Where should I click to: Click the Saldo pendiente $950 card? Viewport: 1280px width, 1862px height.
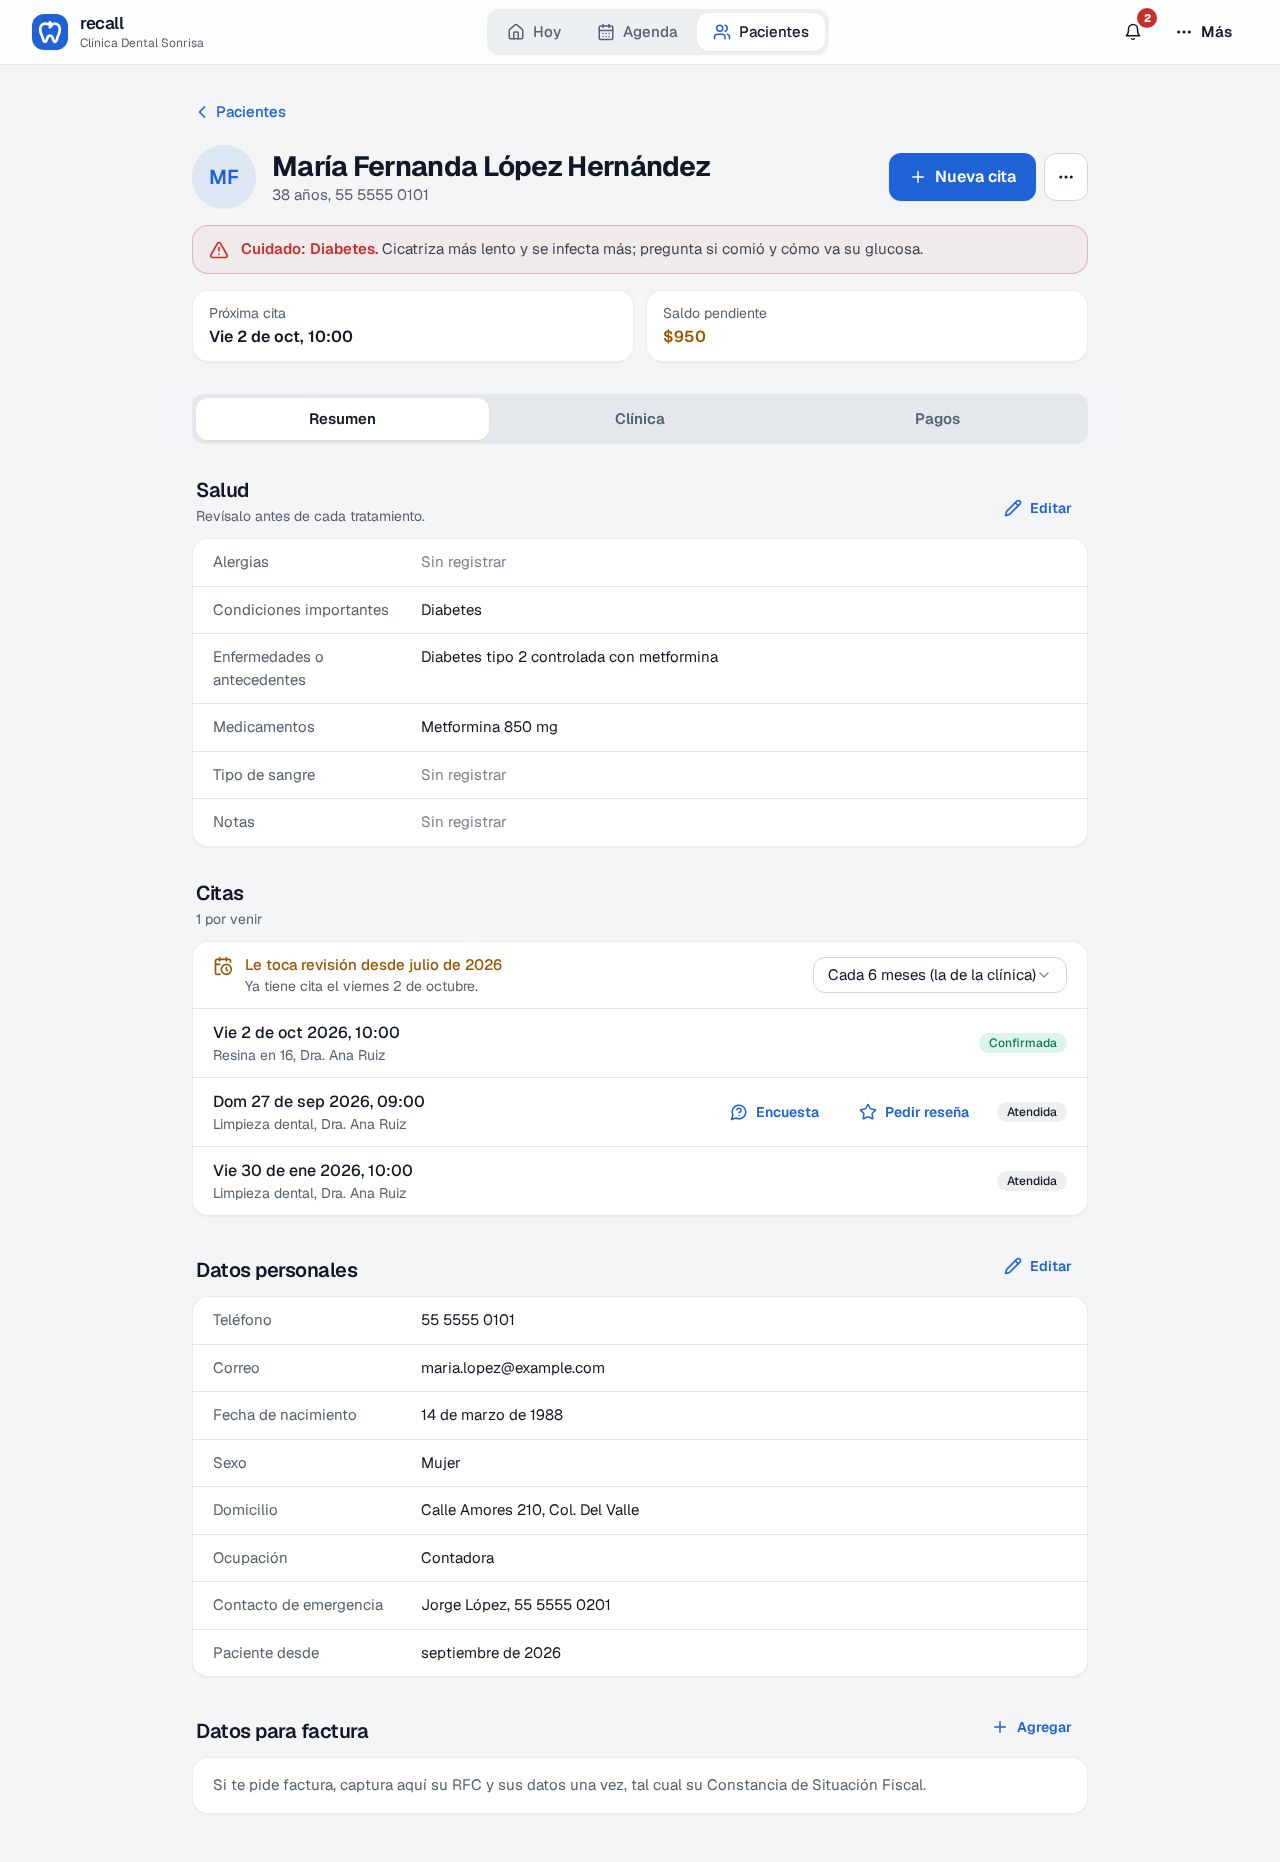(x=867, y=326)
